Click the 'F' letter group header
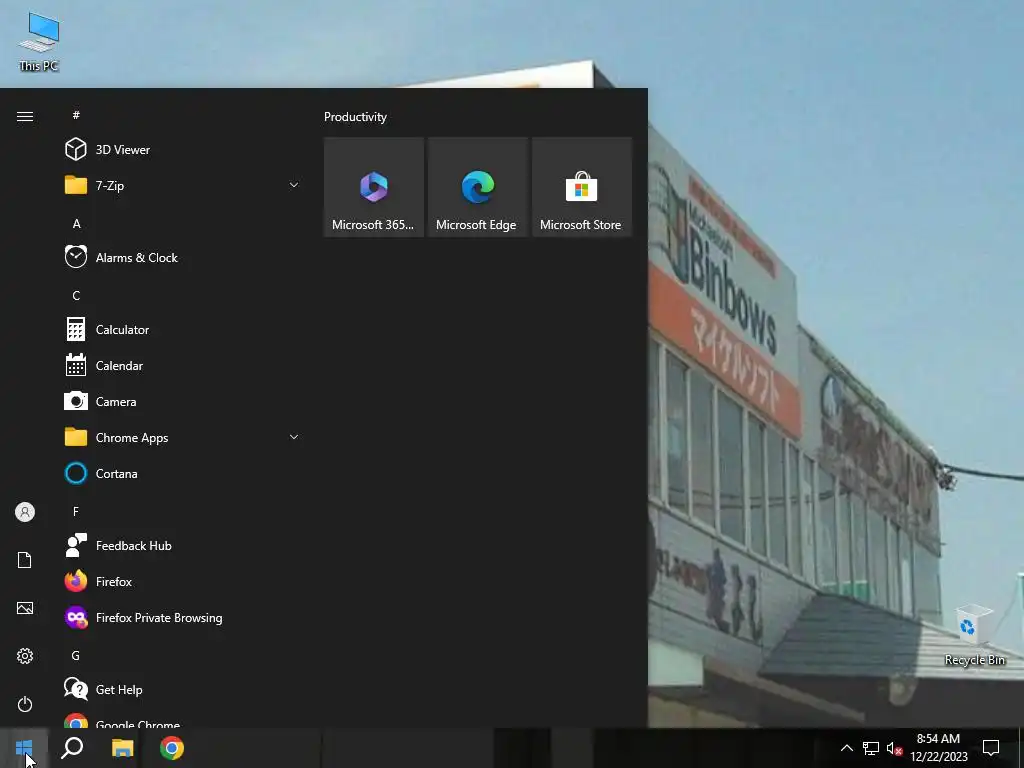1024x768 pixels. tap(76, 511)
